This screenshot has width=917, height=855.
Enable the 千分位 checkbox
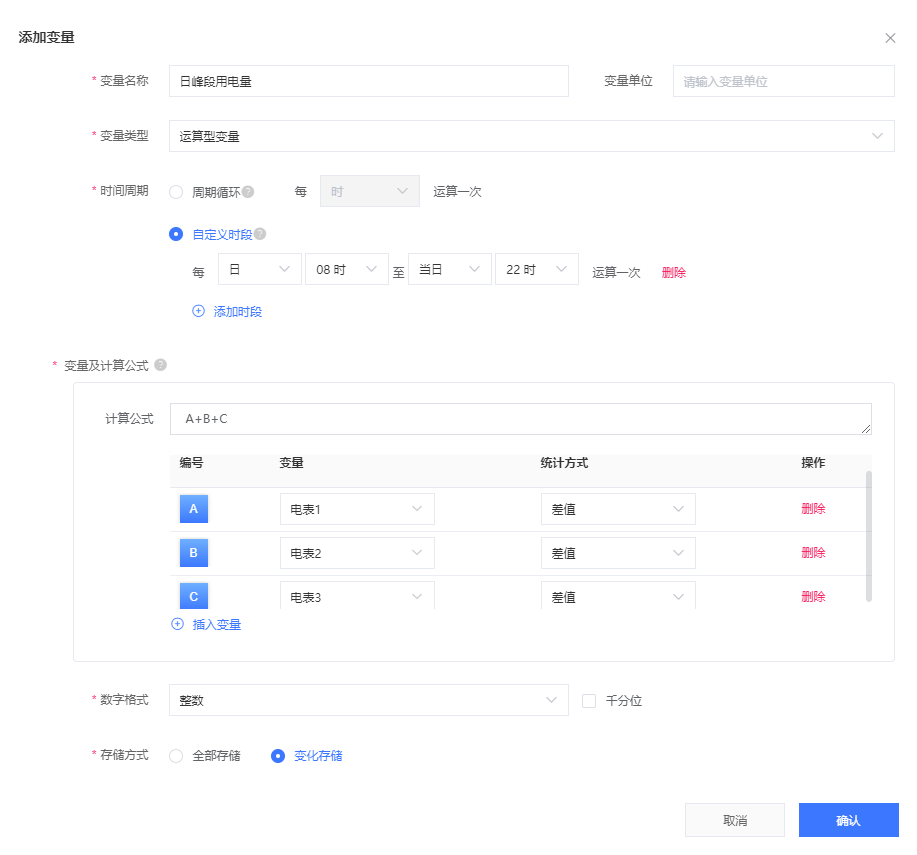pos(589,701)
